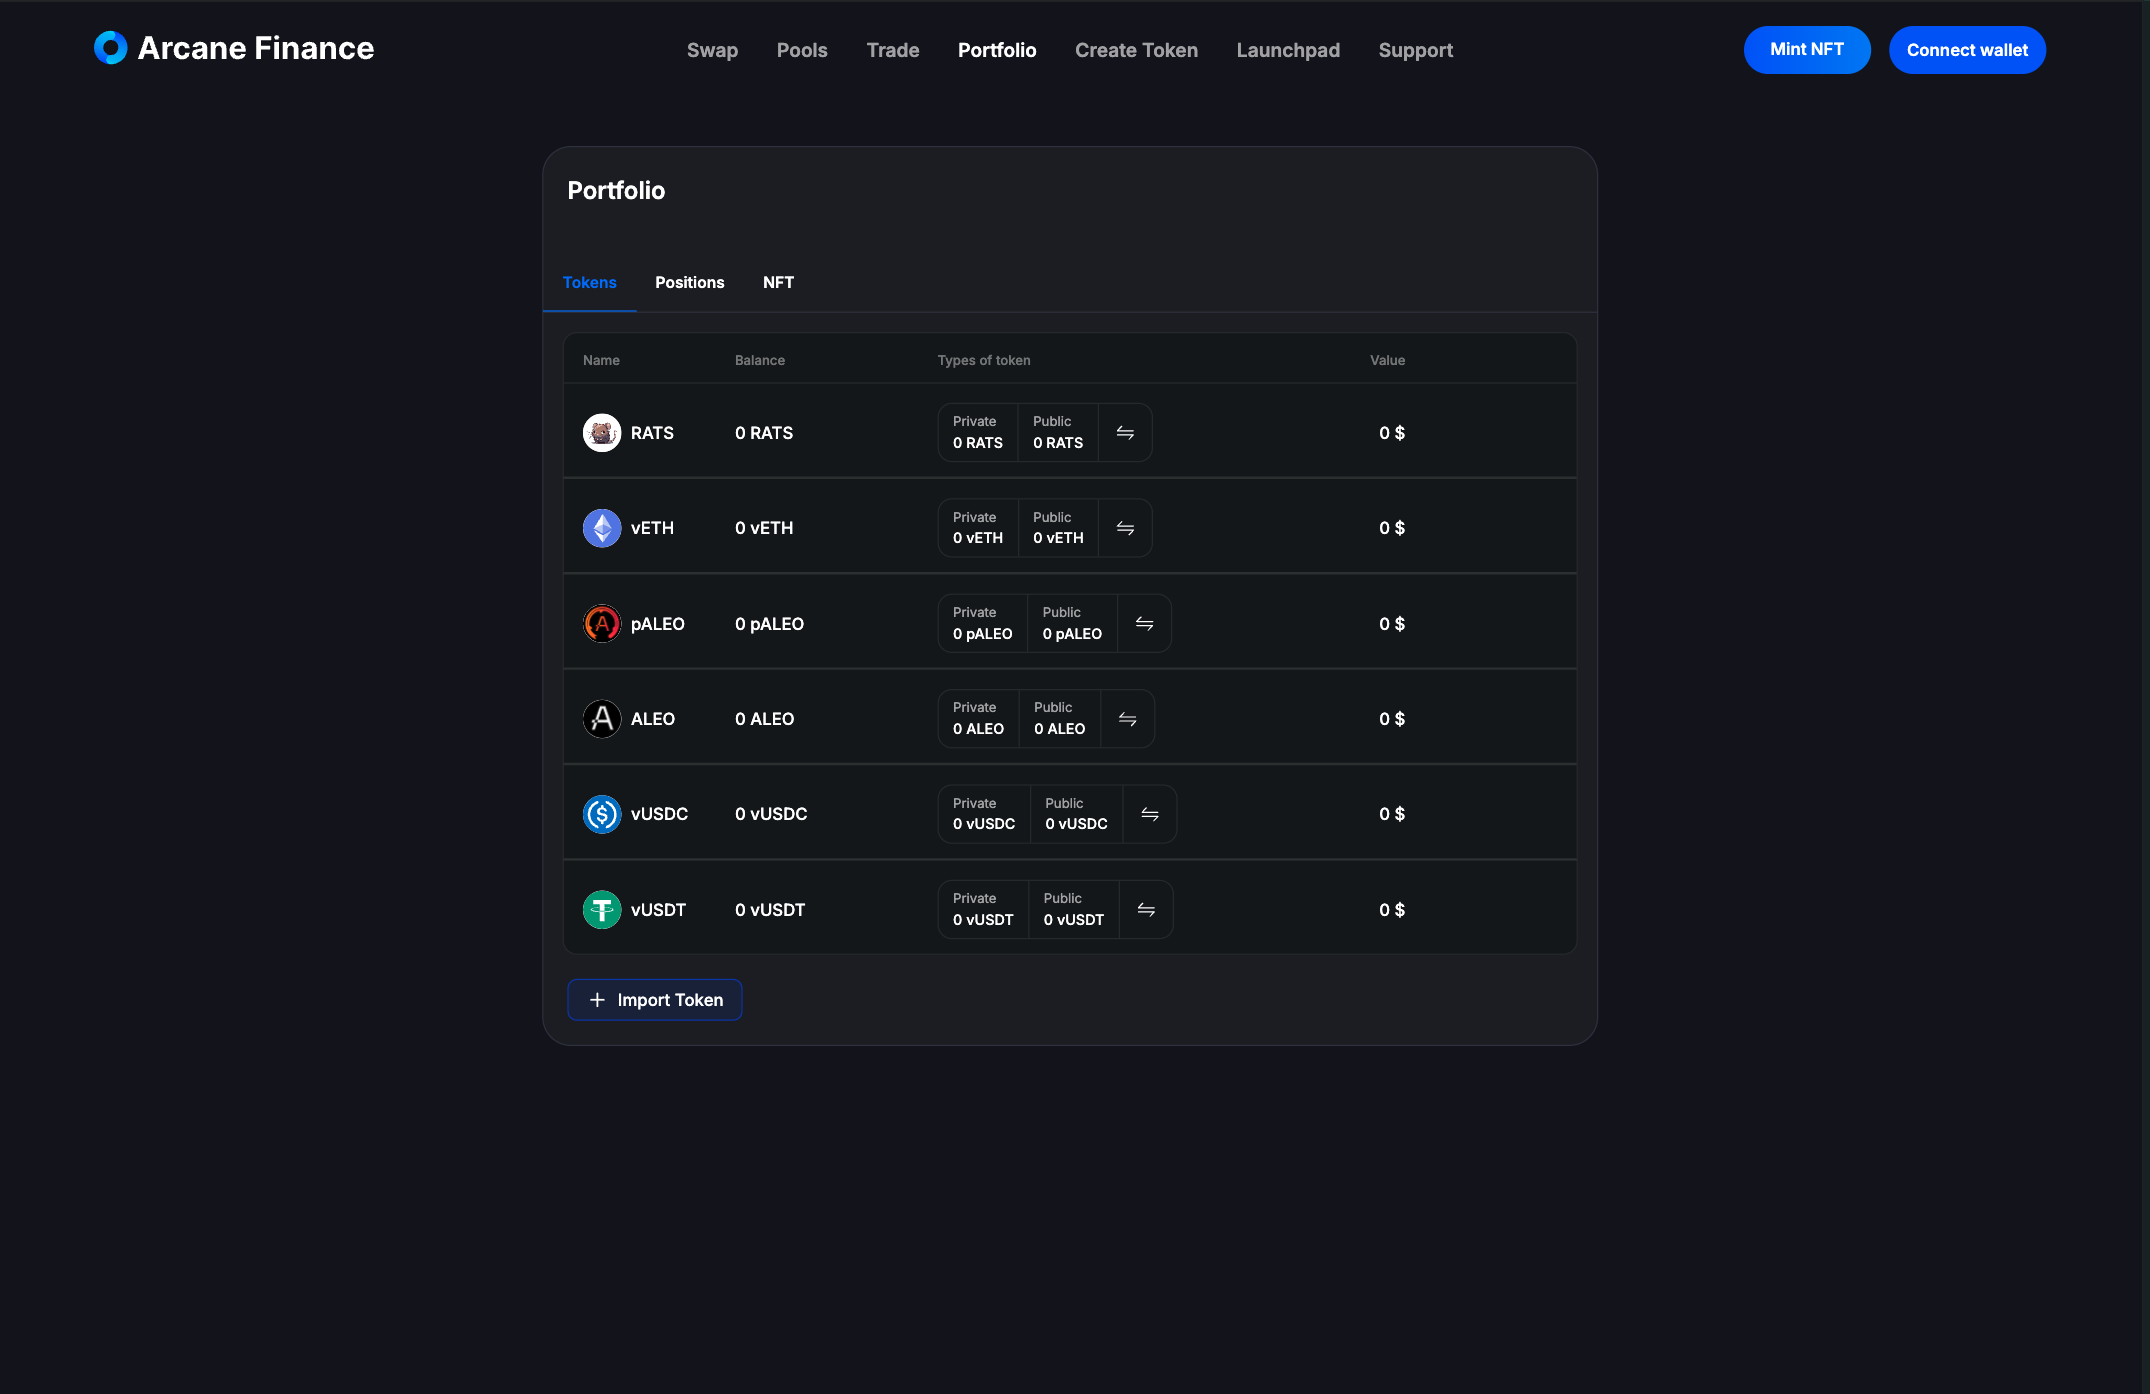Open the Trade page
Viewport: 2150px width, 1394px height.
[893, 50]
